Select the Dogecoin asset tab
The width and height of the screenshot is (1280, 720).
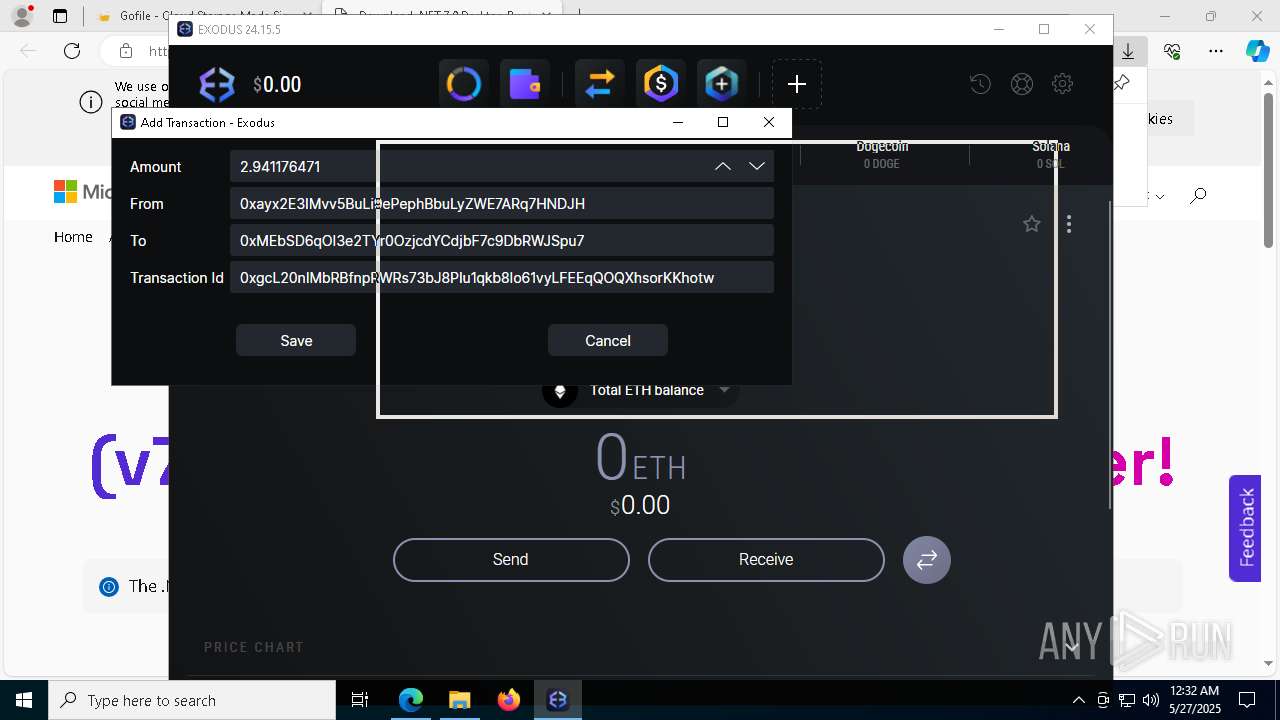coord(882,154)
